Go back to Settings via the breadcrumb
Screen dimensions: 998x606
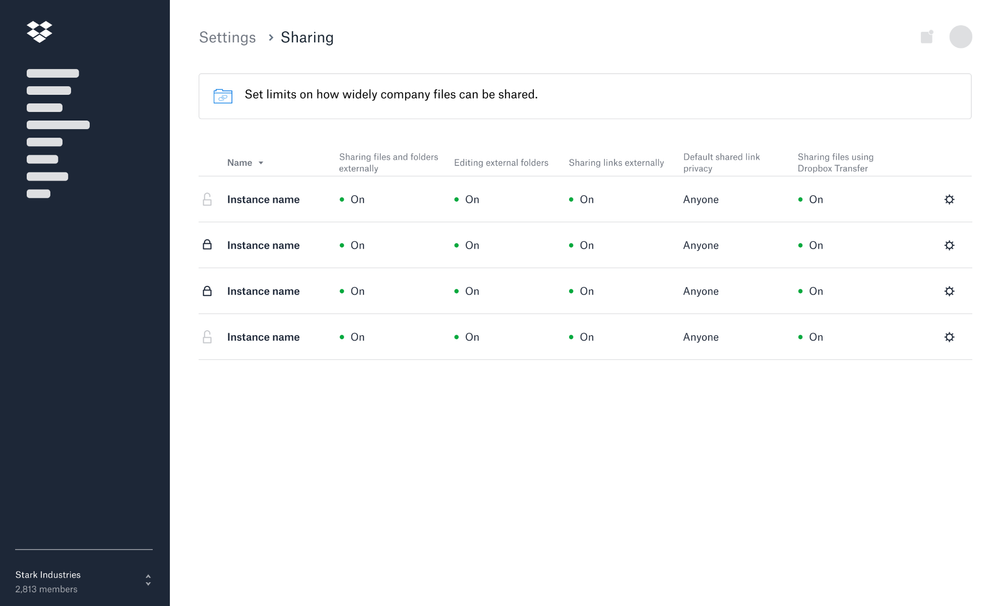(227, 38)
